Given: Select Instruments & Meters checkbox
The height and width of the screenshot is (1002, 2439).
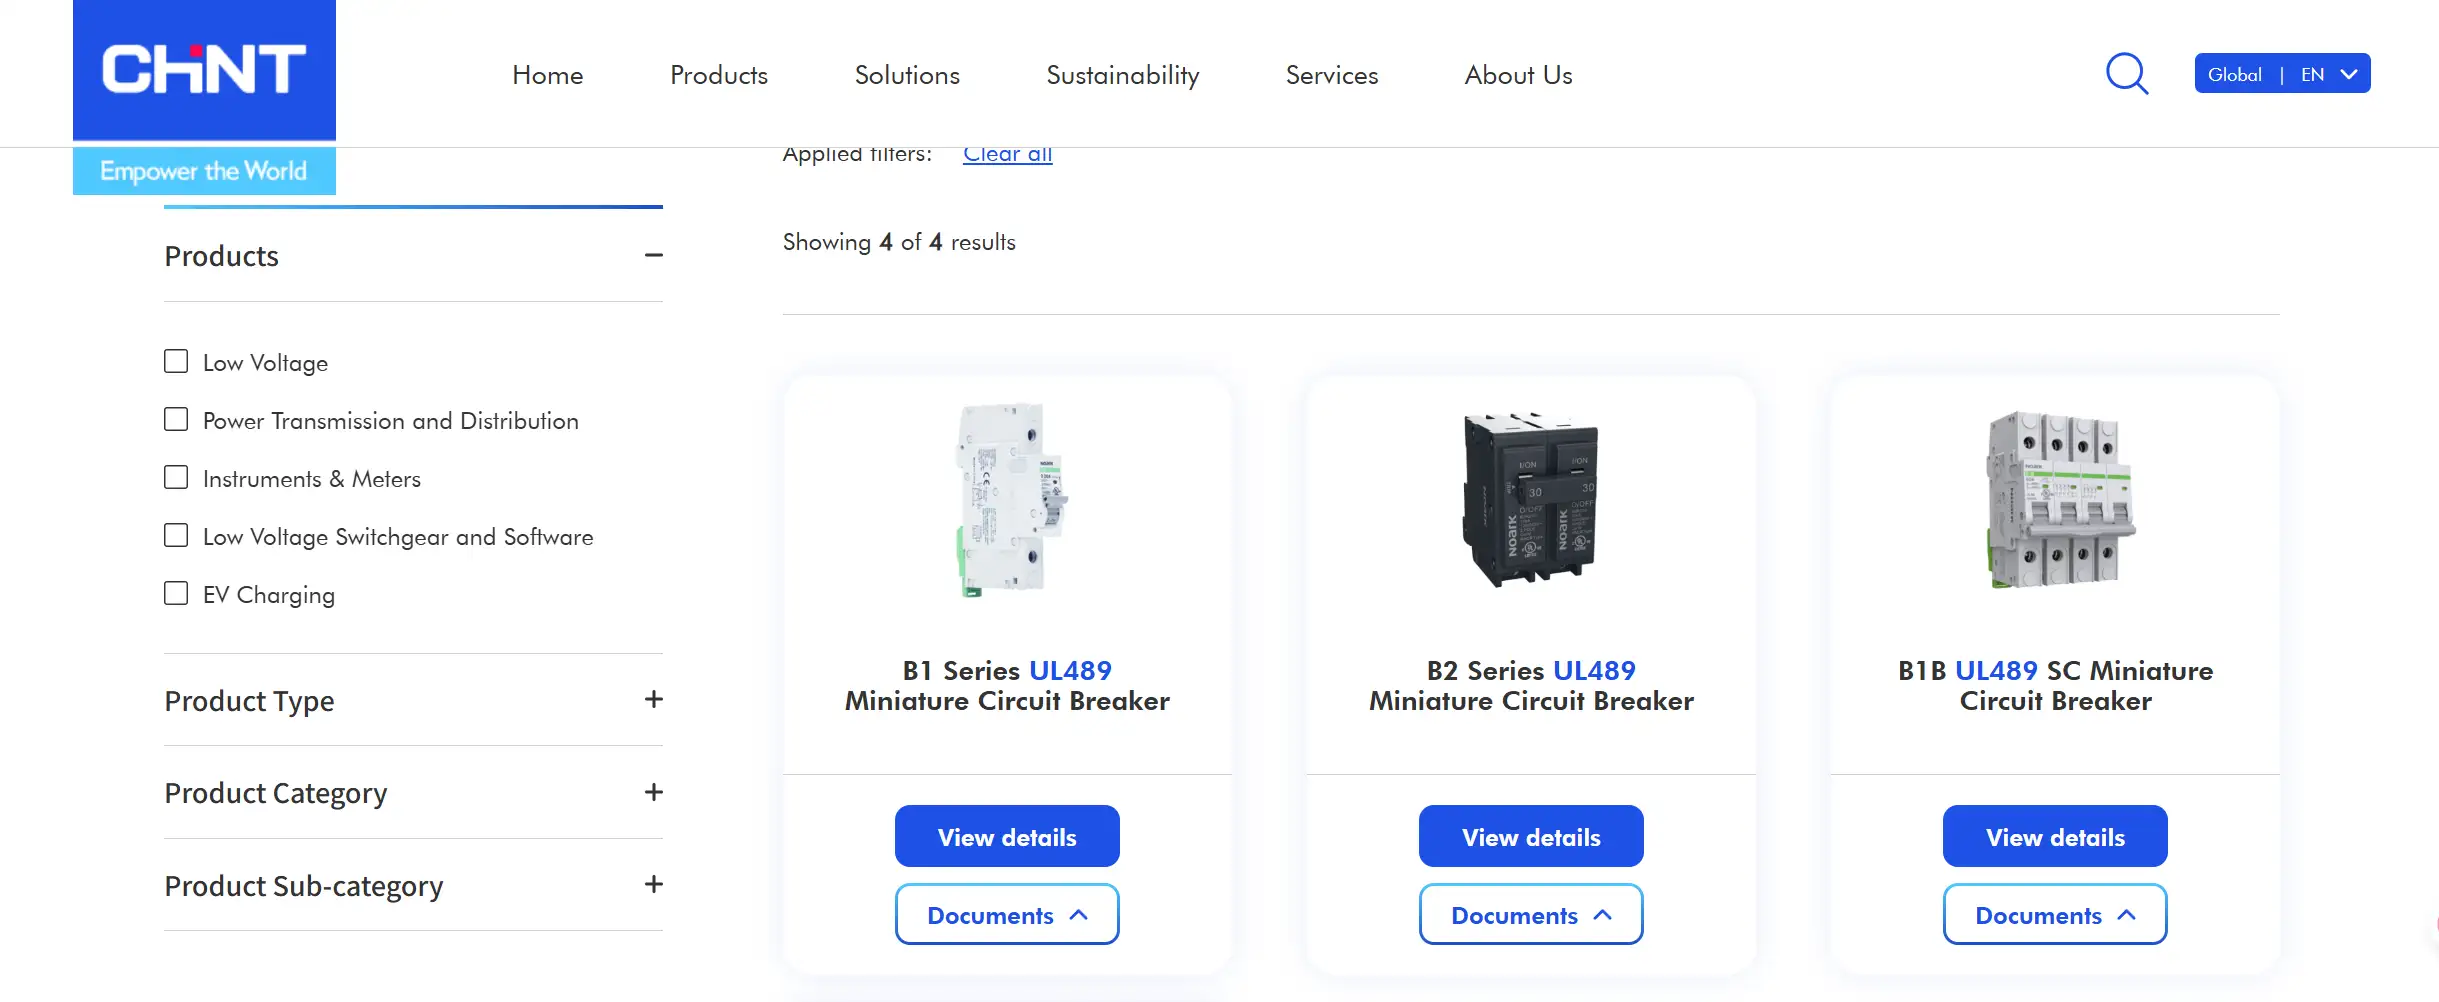Looking at the screenshot, I should click(x=176, y=477).
